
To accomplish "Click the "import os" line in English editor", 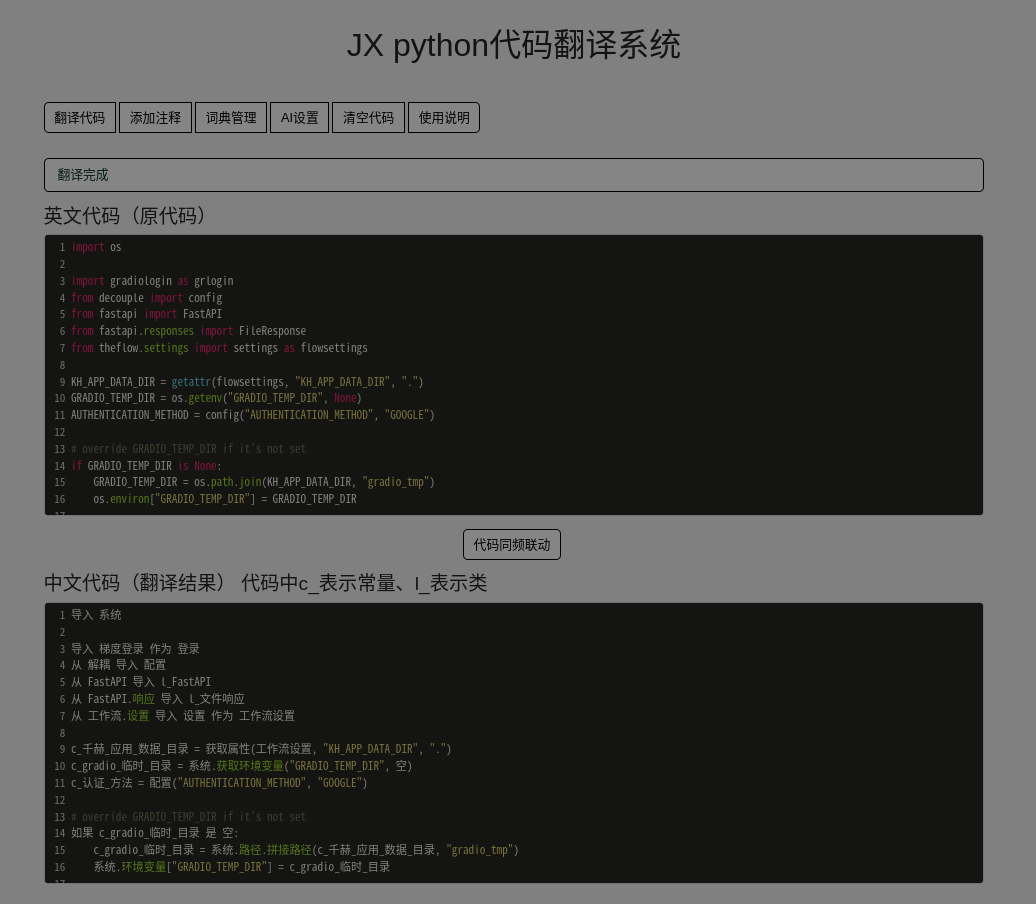I will pyautogui.click(x=96, y=247).
